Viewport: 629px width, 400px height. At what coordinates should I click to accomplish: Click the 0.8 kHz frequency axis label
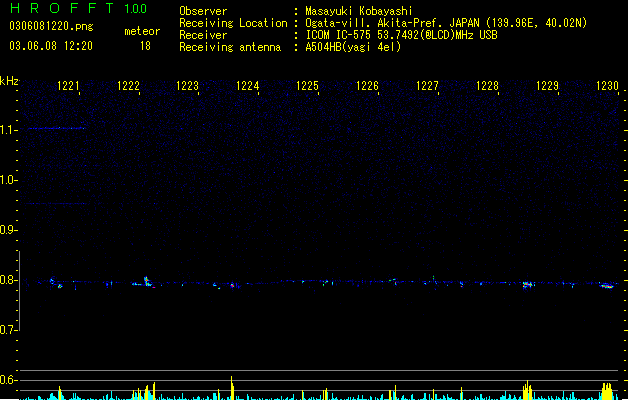(9, 280)
